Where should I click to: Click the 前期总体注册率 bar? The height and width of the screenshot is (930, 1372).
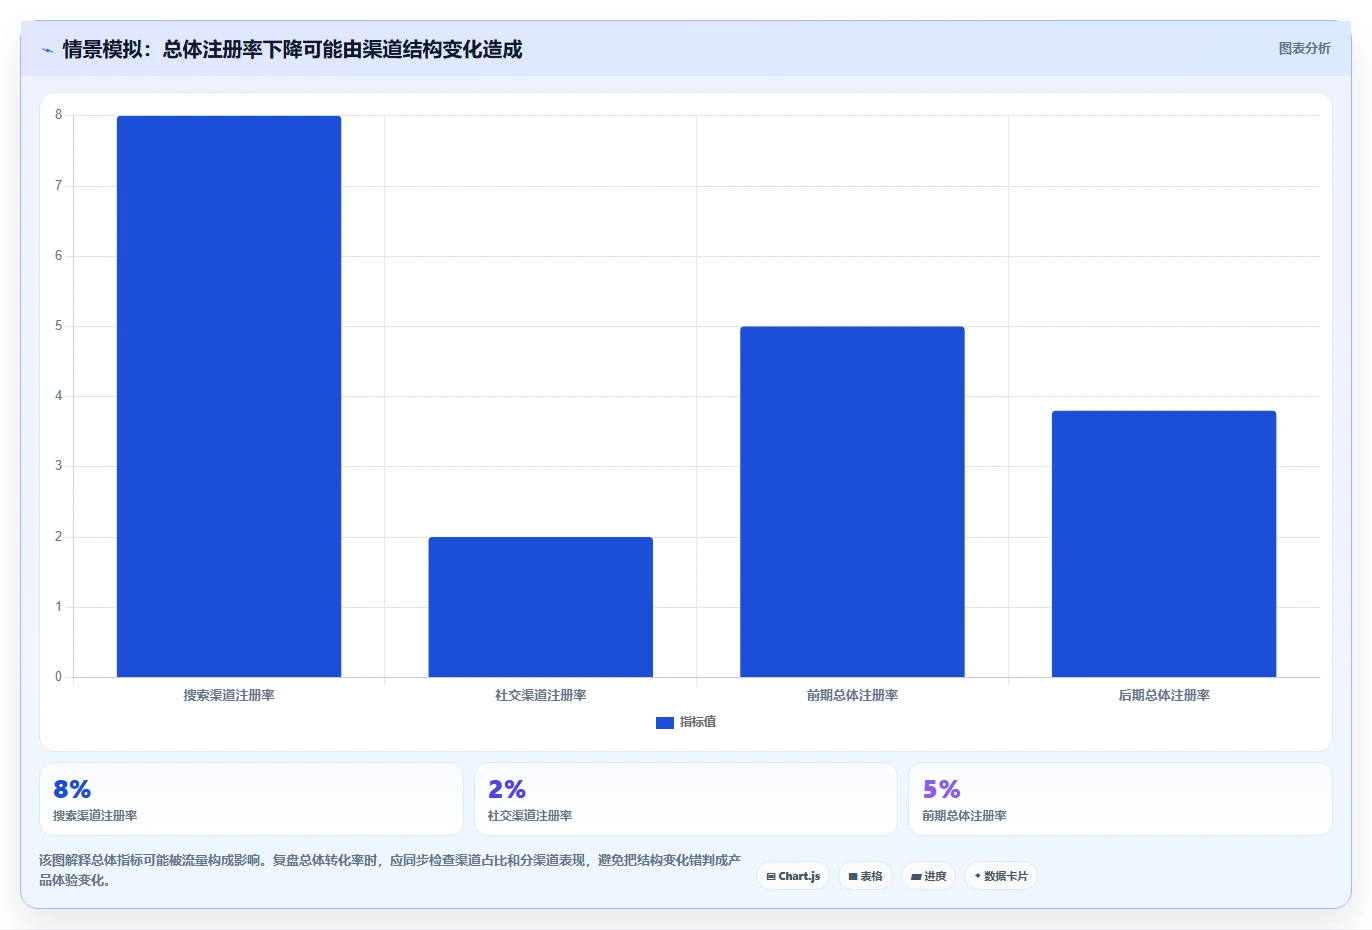tap(852, 502)
